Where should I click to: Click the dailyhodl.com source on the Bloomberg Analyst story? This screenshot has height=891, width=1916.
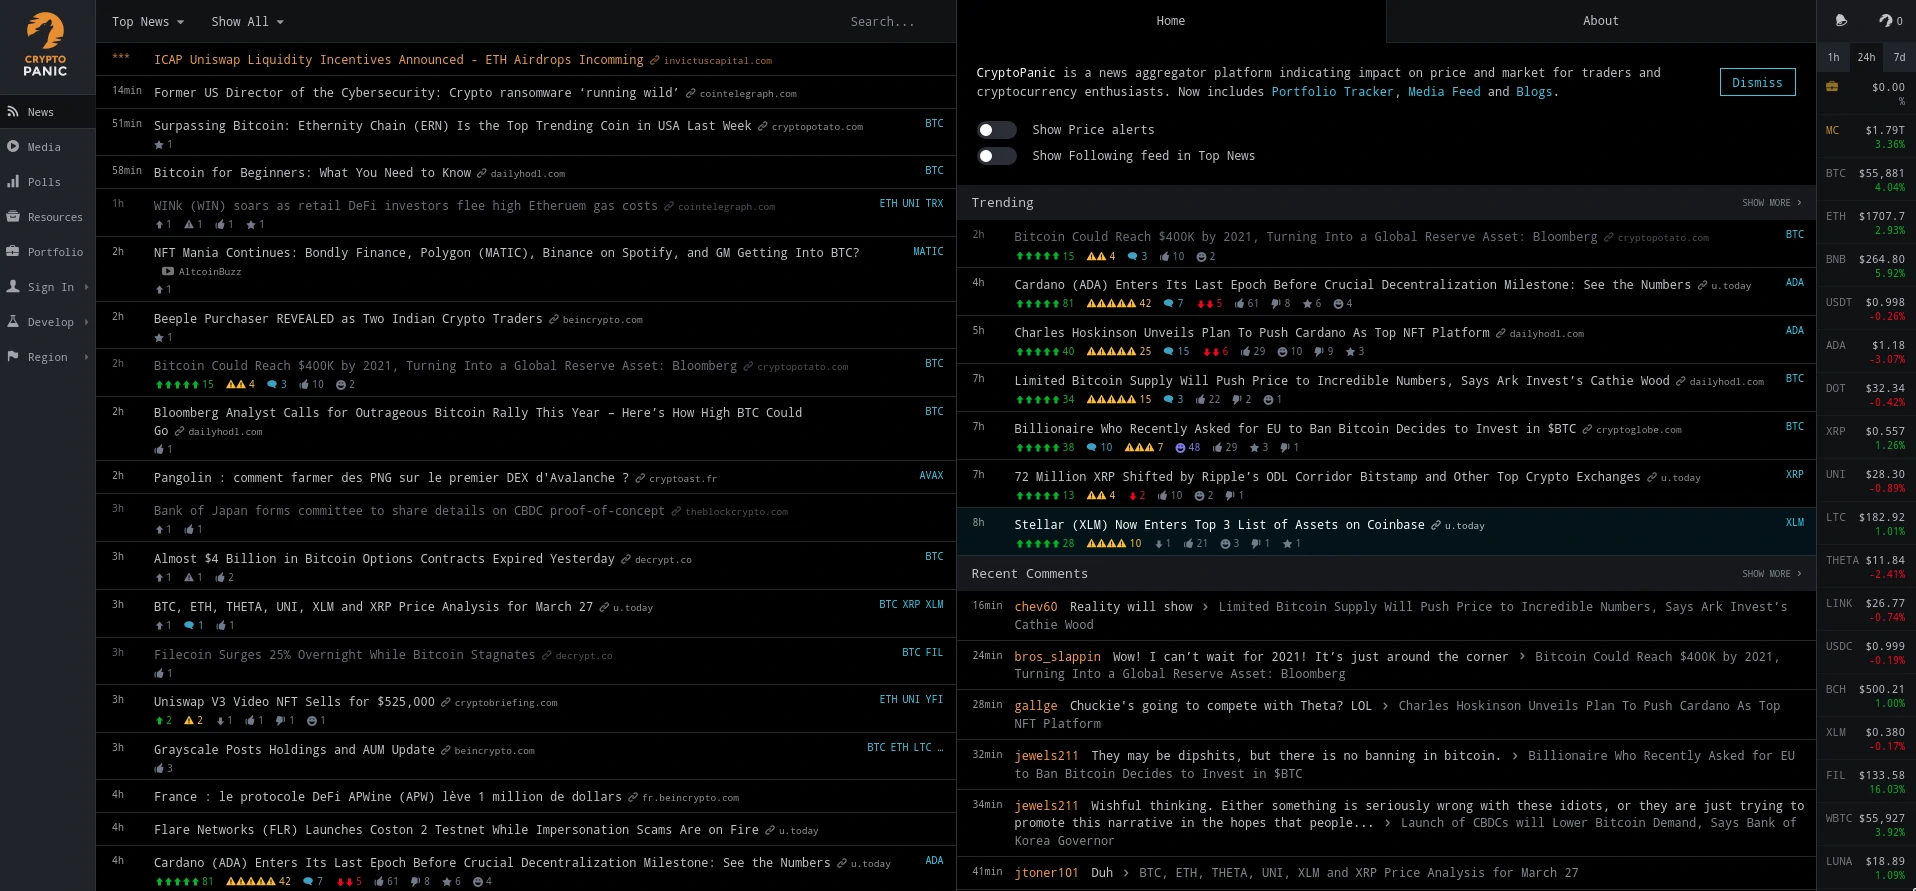(x=225, y=432)
